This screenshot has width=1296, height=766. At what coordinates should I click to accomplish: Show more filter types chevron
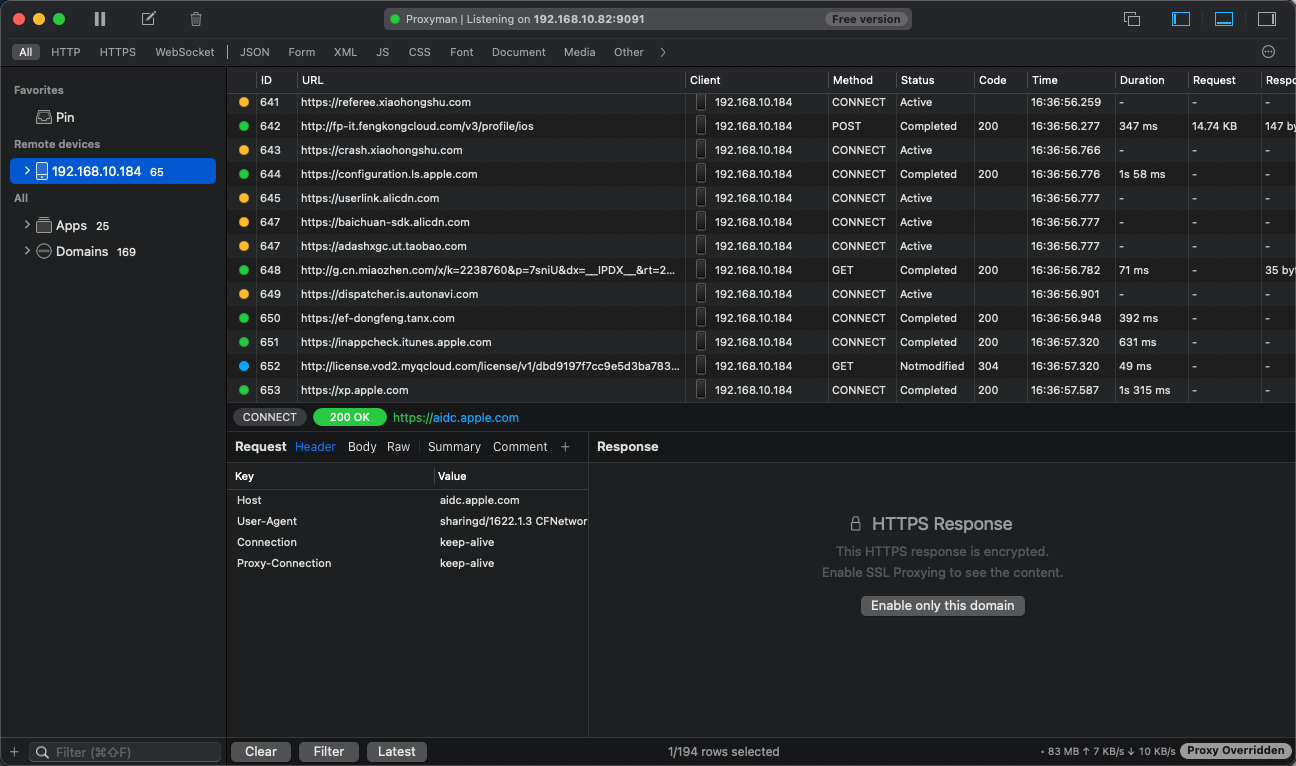click(663, 52)
